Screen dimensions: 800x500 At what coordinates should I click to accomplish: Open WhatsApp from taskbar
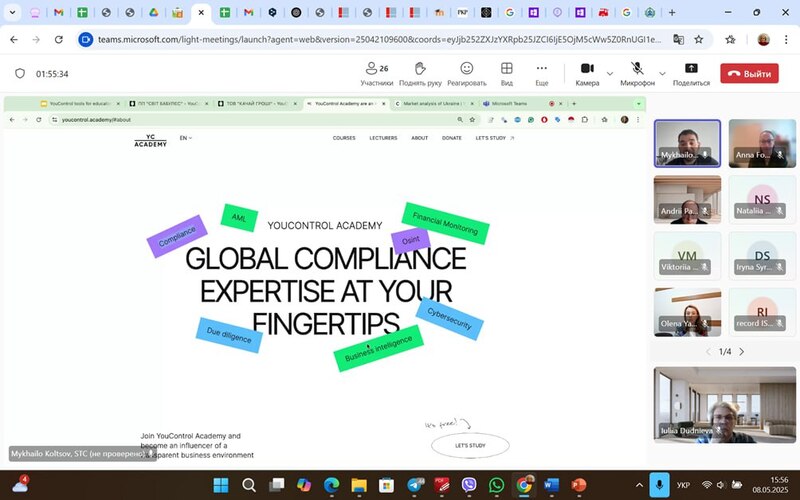click(496, 485)
